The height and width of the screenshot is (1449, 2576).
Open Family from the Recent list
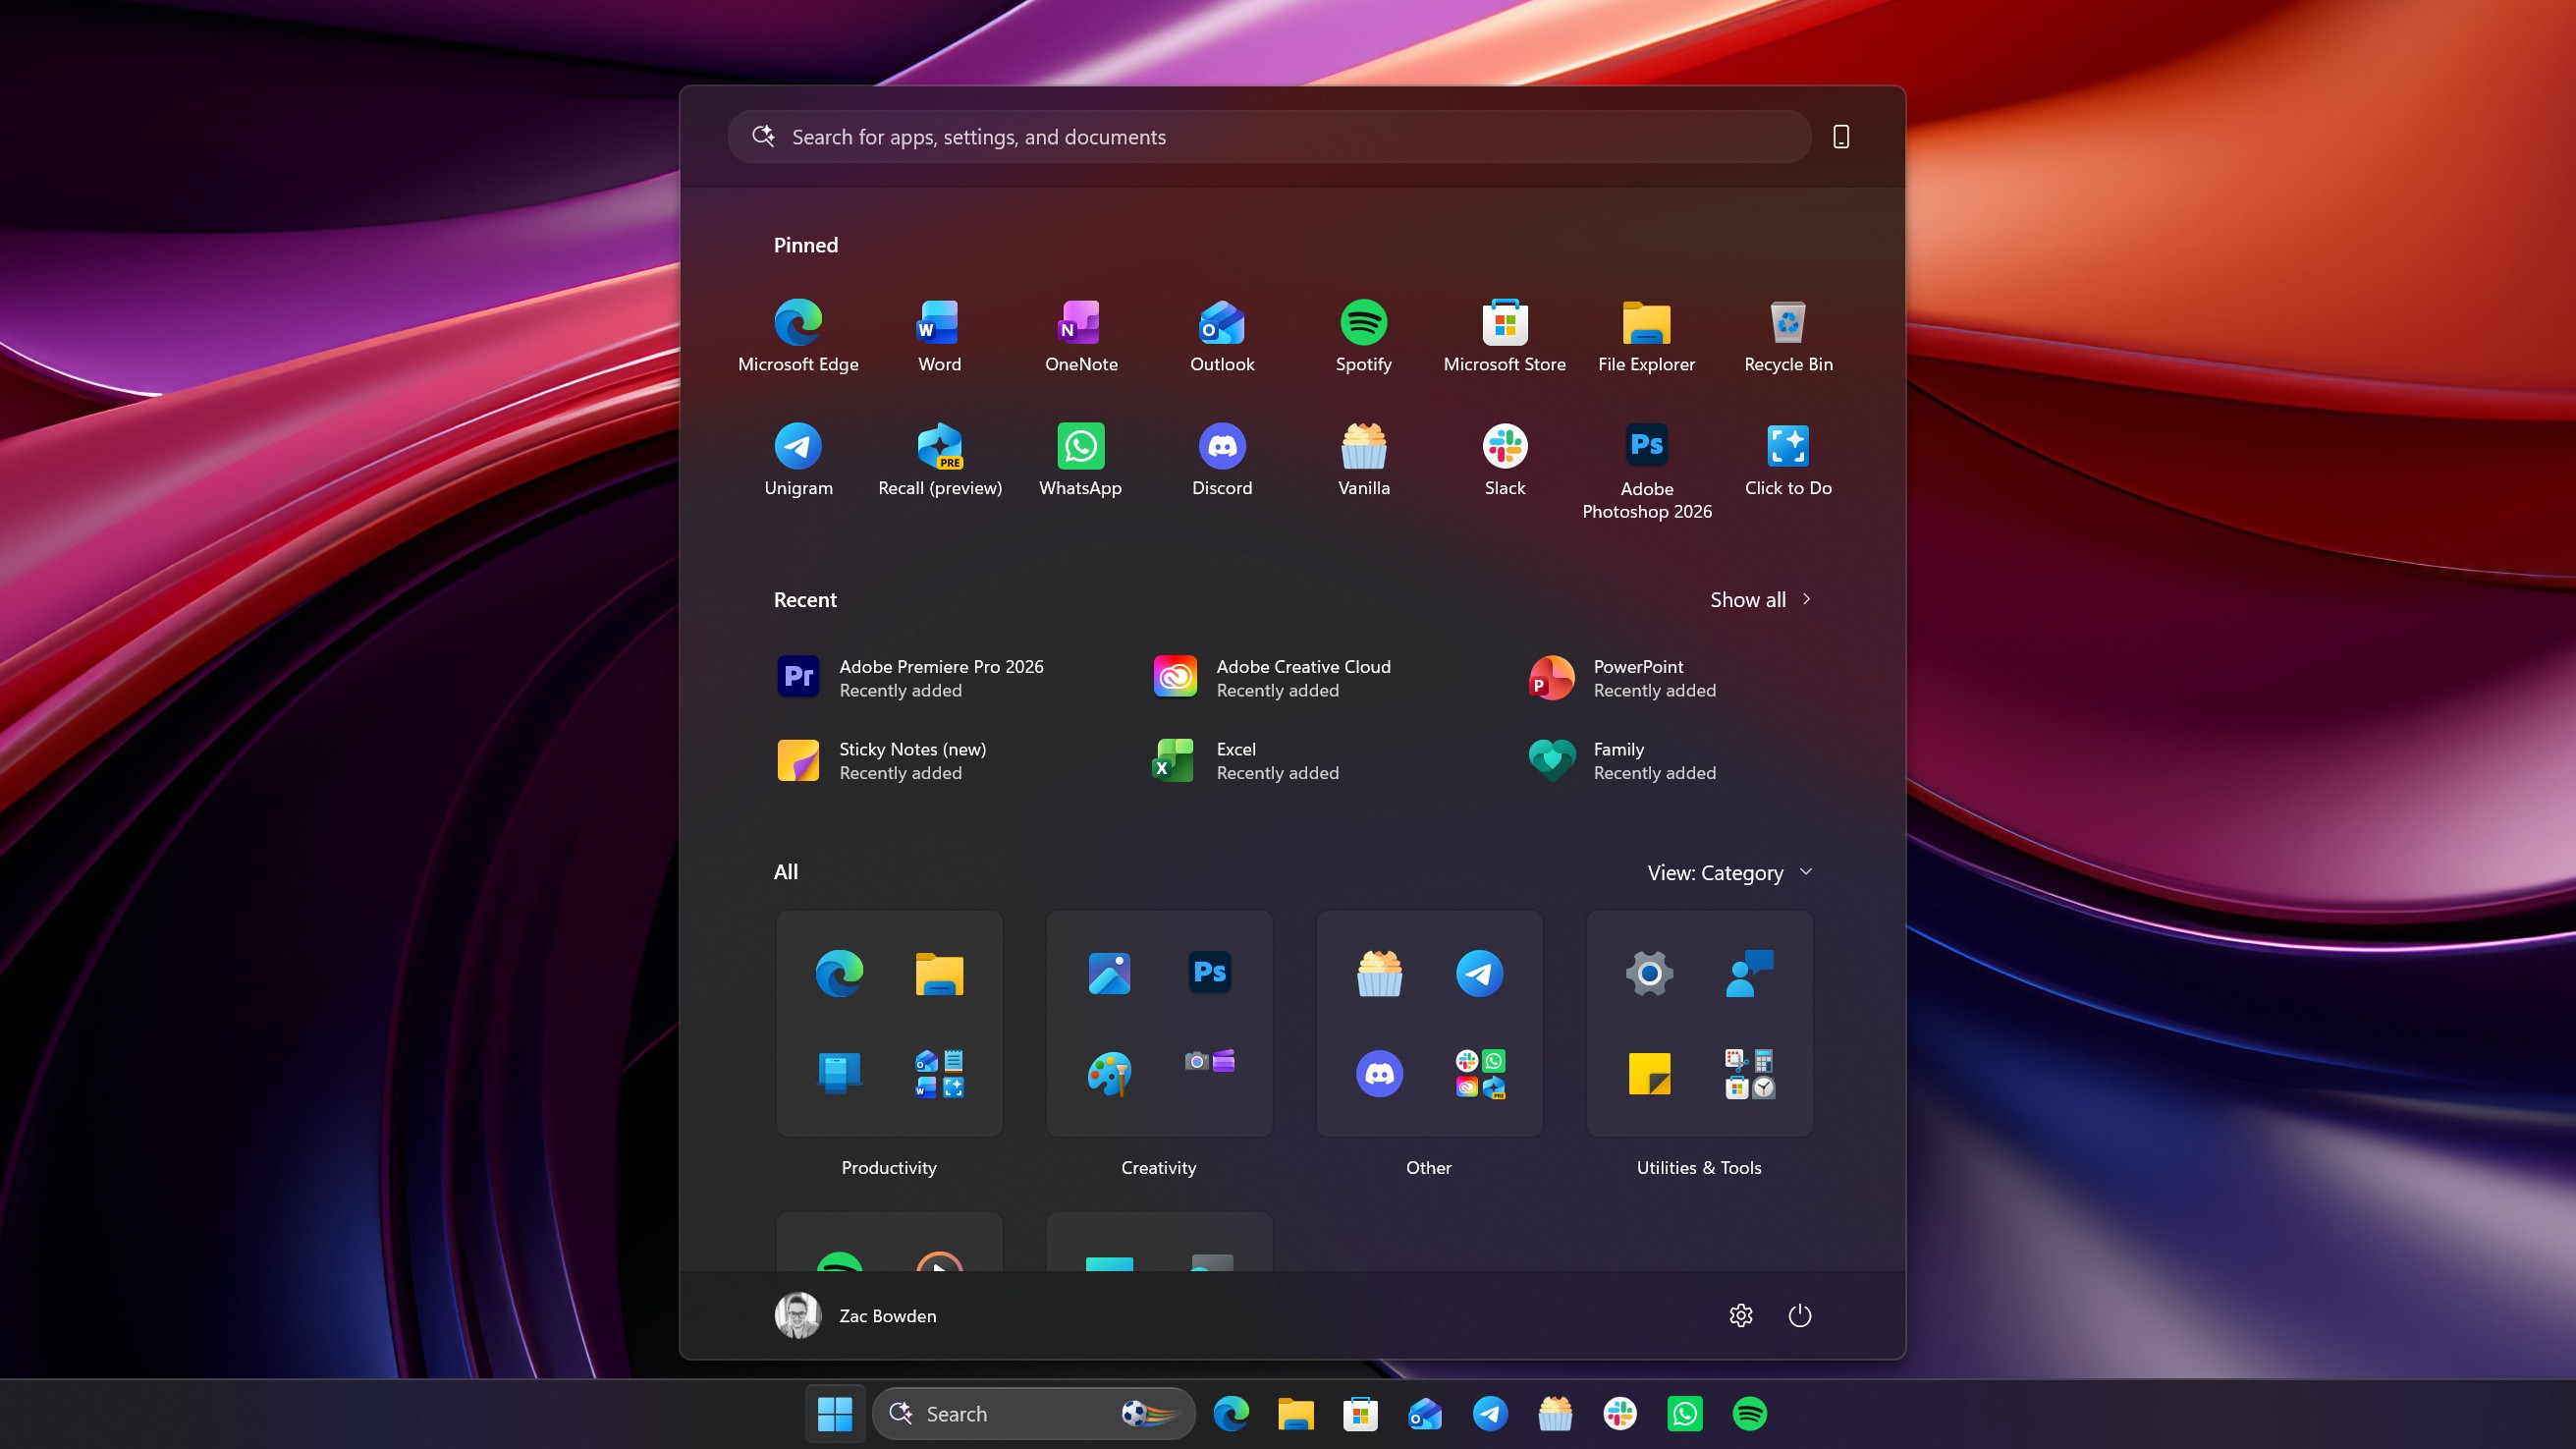point(1622,761)
